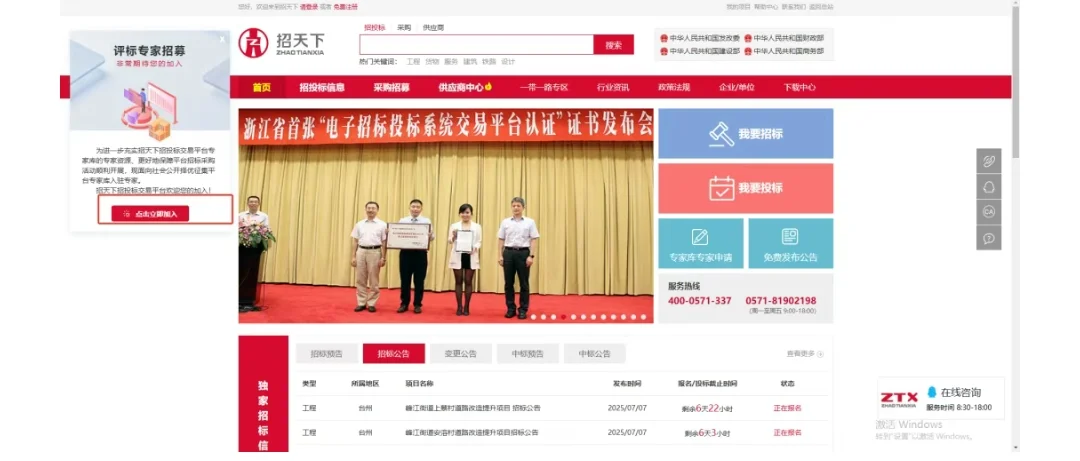This screenshot has height=461, width=1080.
Task: Click the link icon in right sidebar
Action: (x=989, y=161)
